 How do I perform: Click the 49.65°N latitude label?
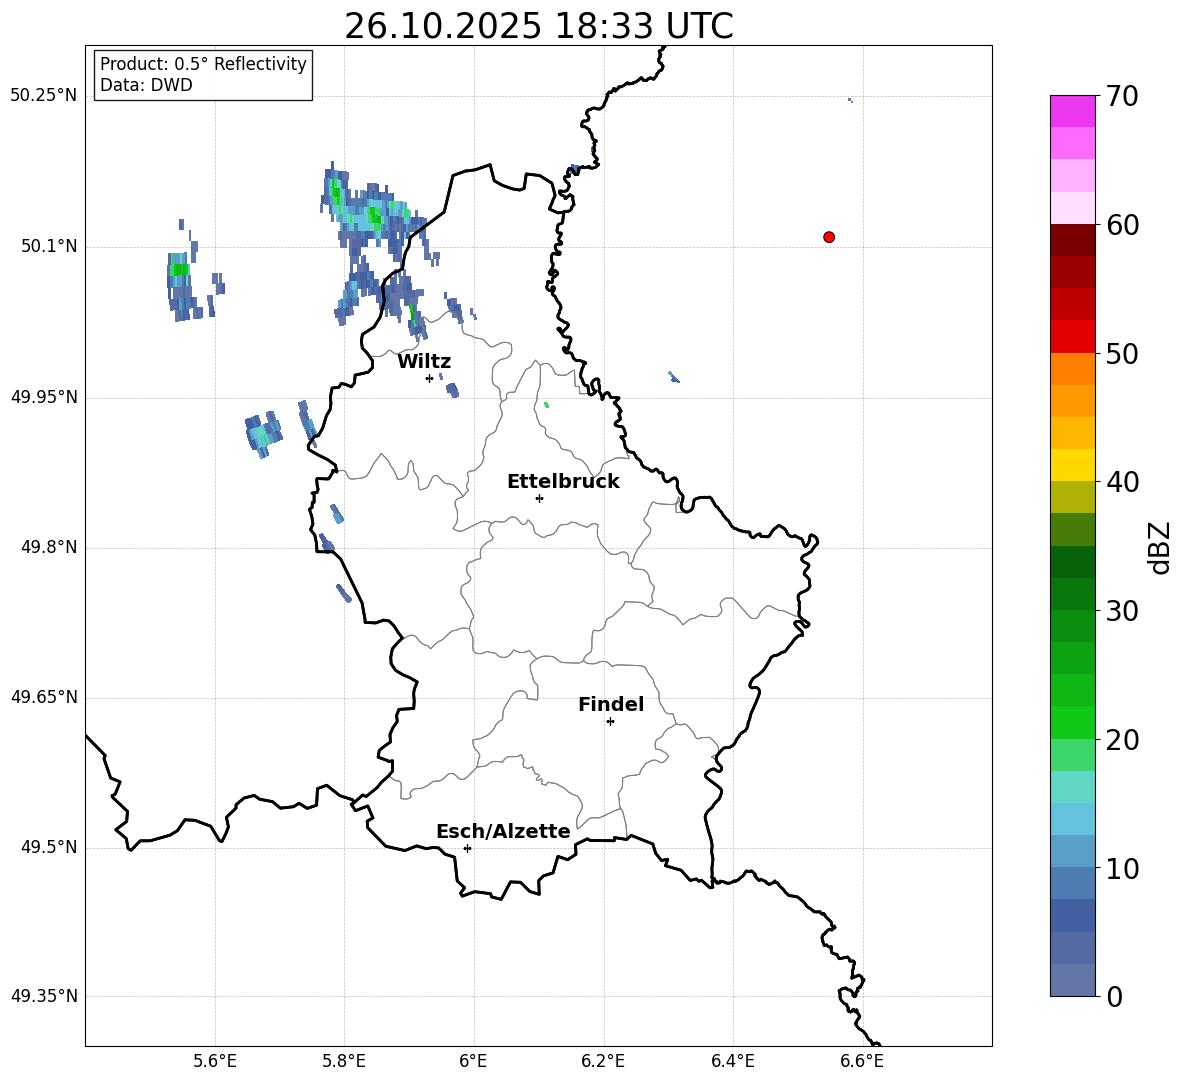click(x=44, y=697)
